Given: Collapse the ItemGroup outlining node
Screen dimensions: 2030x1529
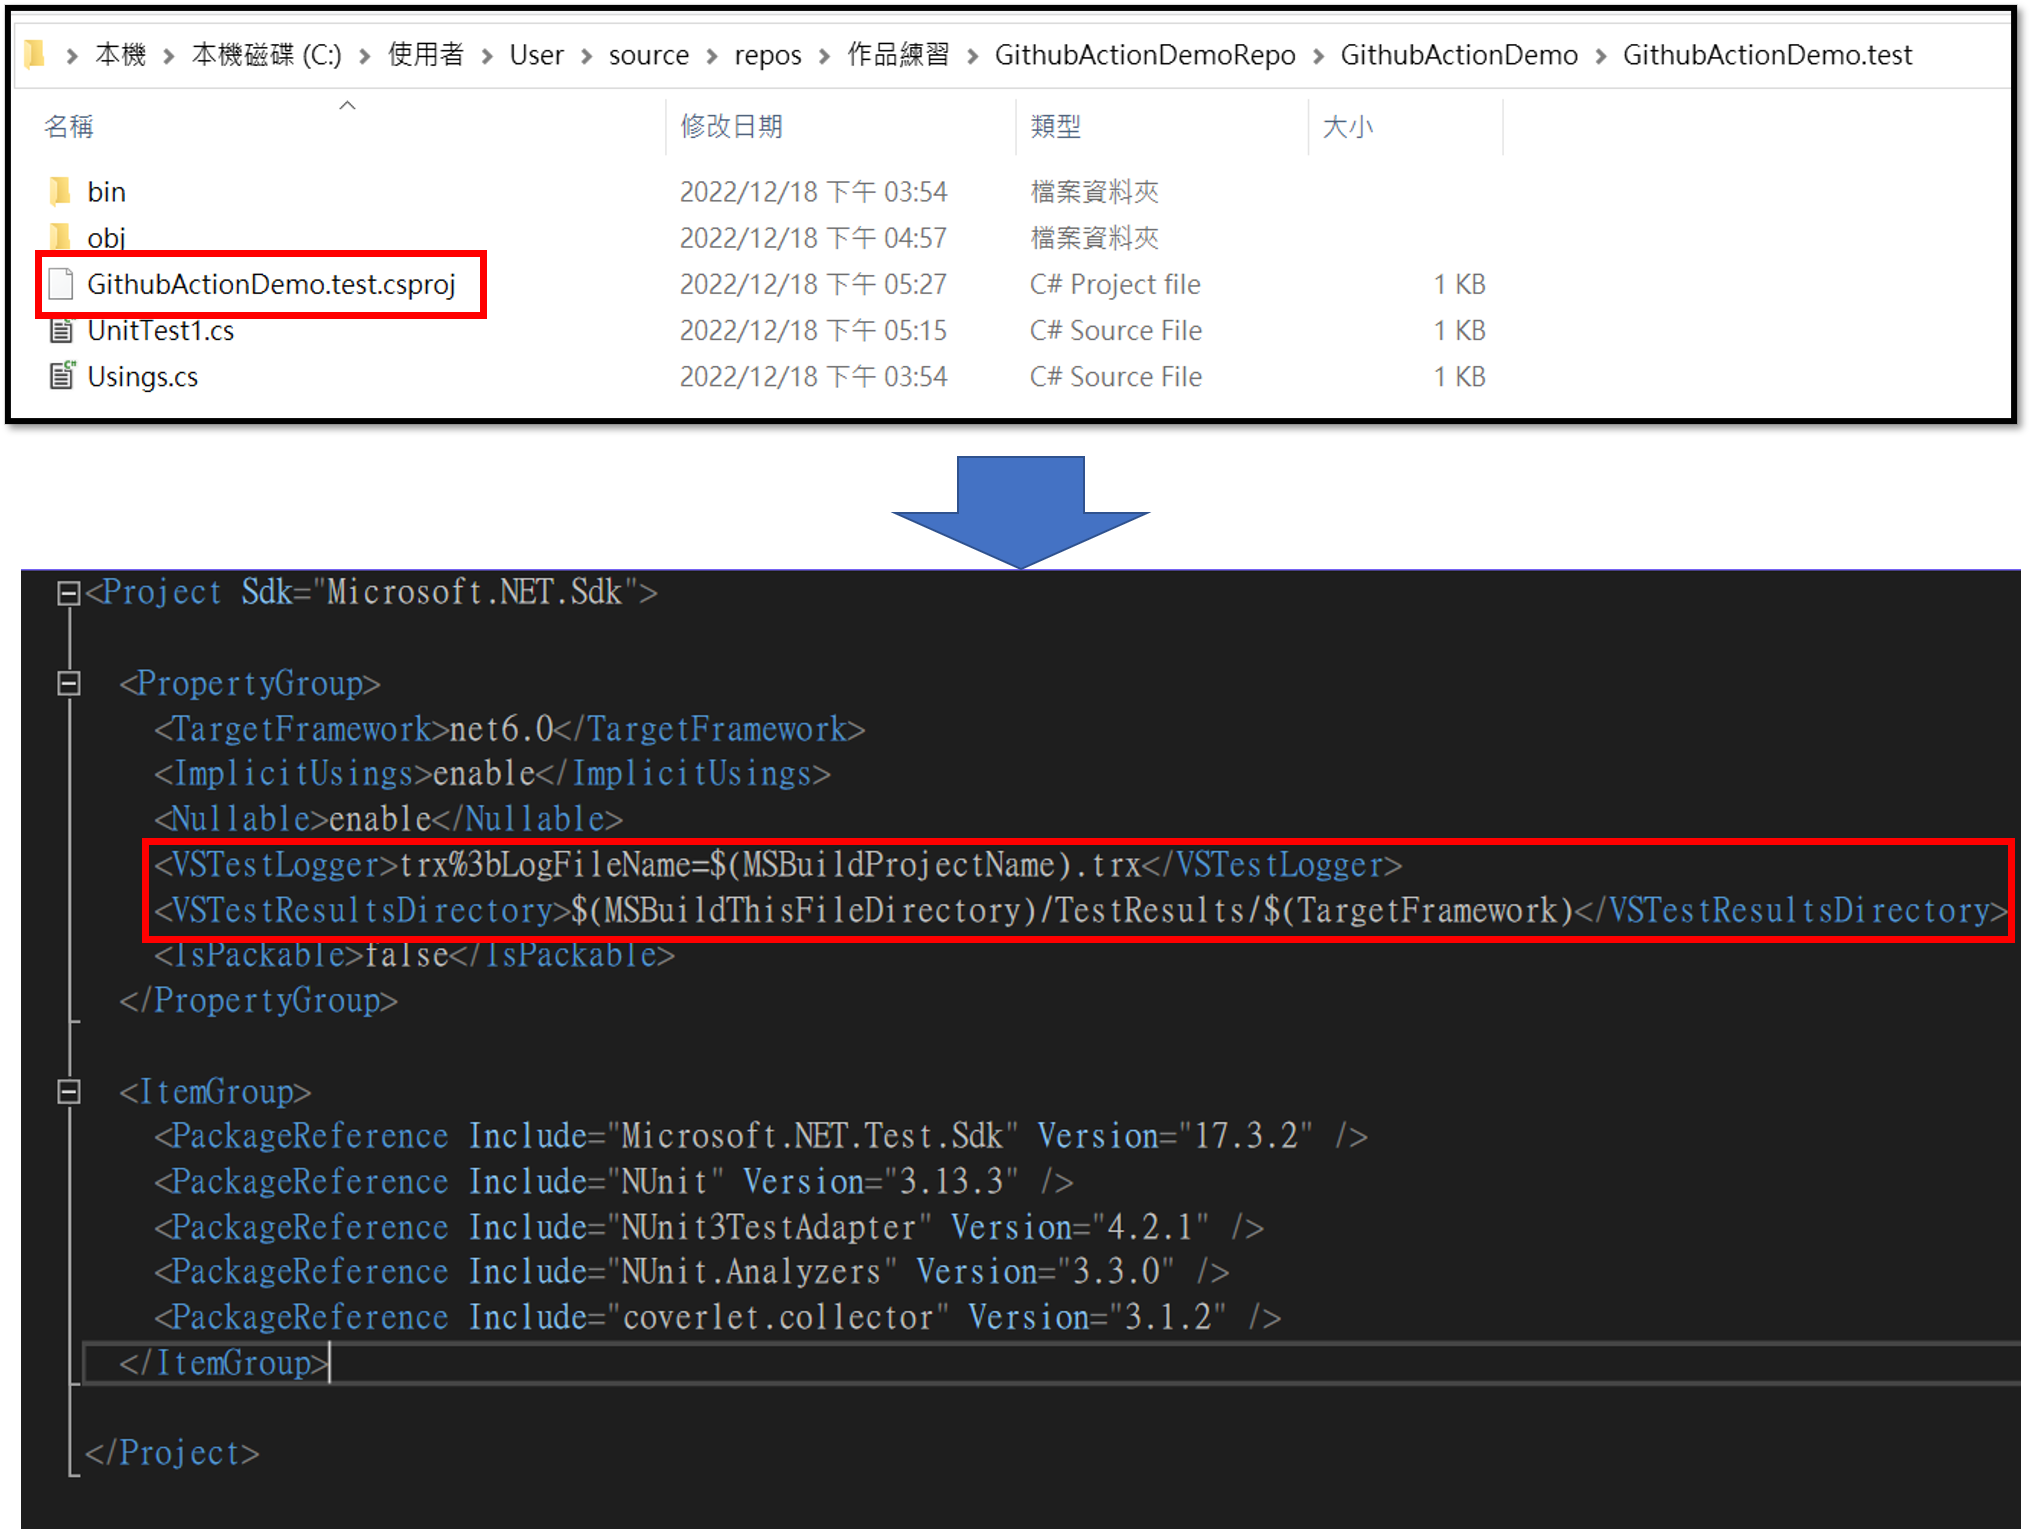Looking at the screenshot, I should point(68,1092).
